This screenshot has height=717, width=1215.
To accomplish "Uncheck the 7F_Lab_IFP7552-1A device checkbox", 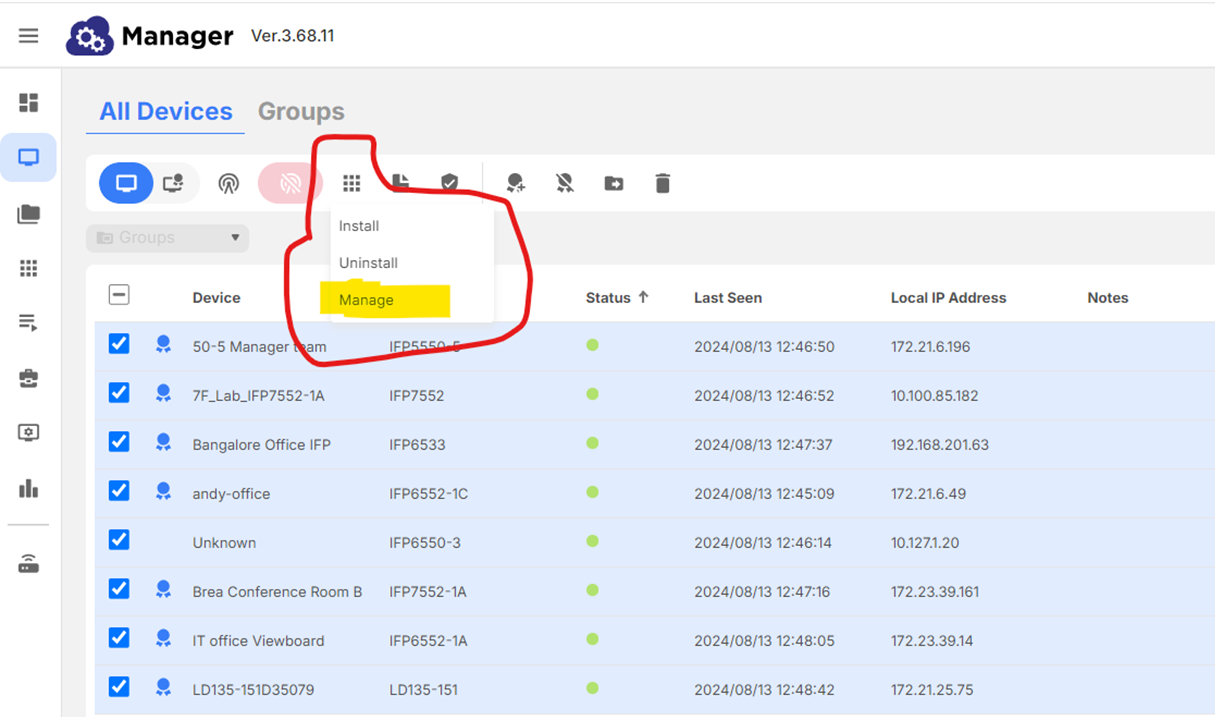I will (119, 393).
